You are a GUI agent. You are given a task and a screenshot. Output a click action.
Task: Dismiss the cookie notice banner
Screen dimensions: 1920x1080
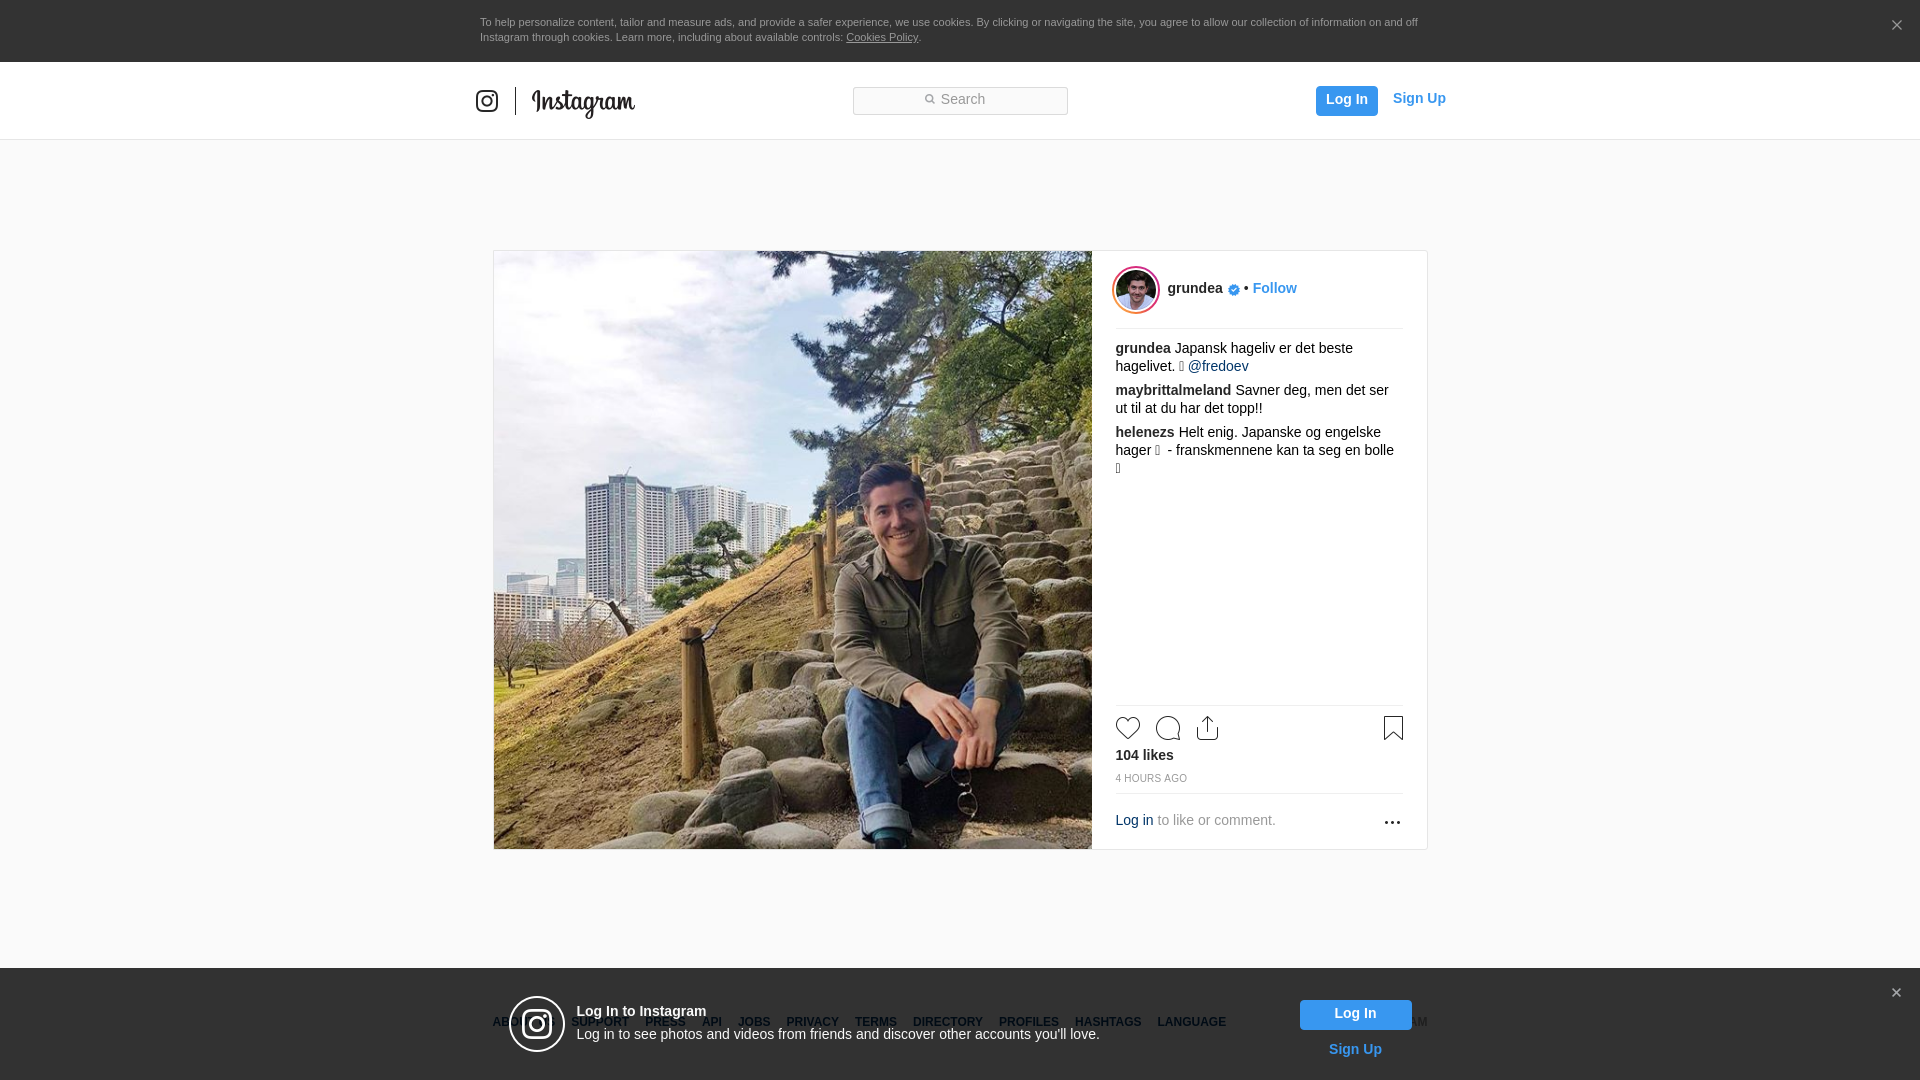pyautogui.click(x=1896, y=26)
